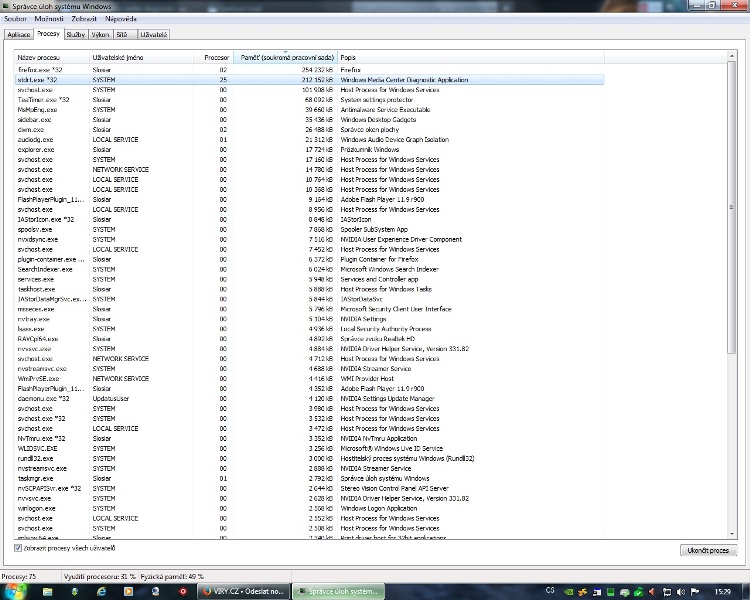
Task: Switch to the Služby tab
Action: [x=76, y=33]
